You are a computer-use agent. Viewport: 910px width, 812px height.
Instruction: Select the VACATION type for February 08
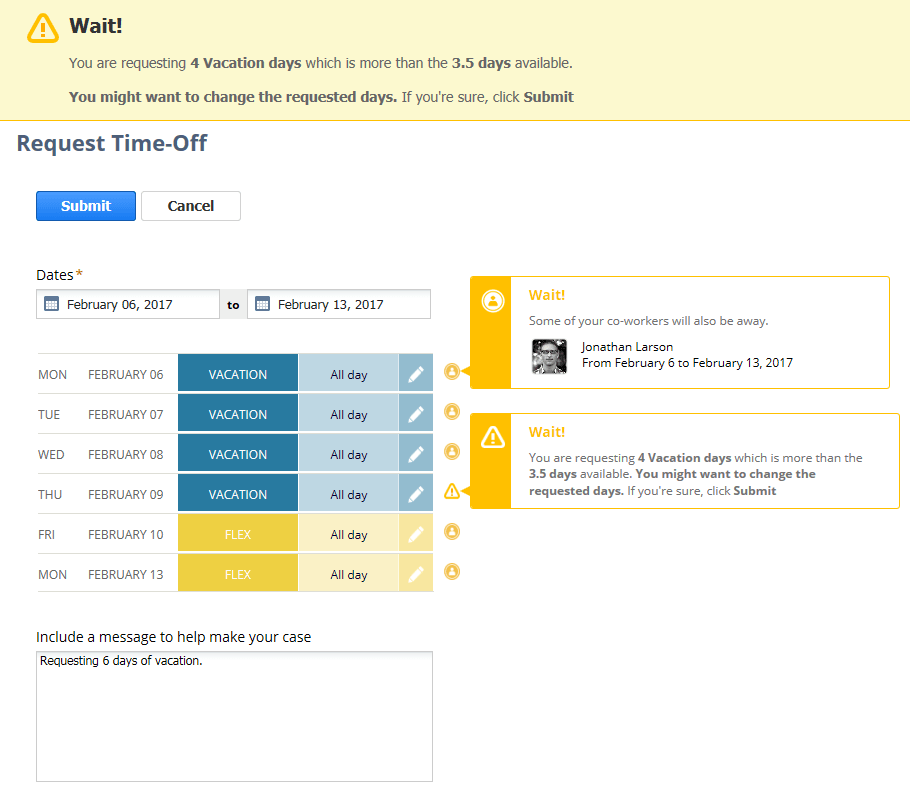click(238, 454)
